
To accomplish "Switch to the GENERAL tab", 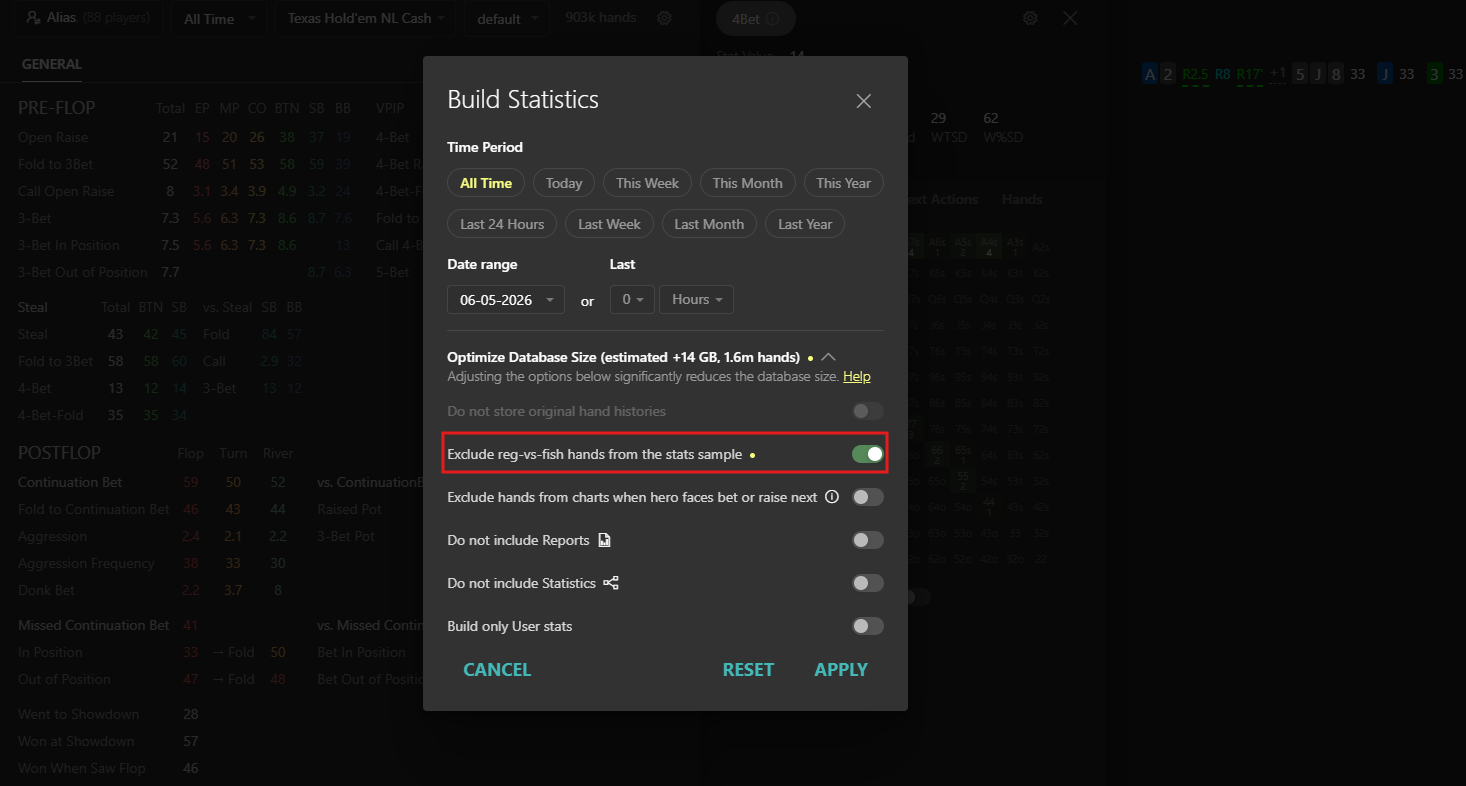I will 52,64.
